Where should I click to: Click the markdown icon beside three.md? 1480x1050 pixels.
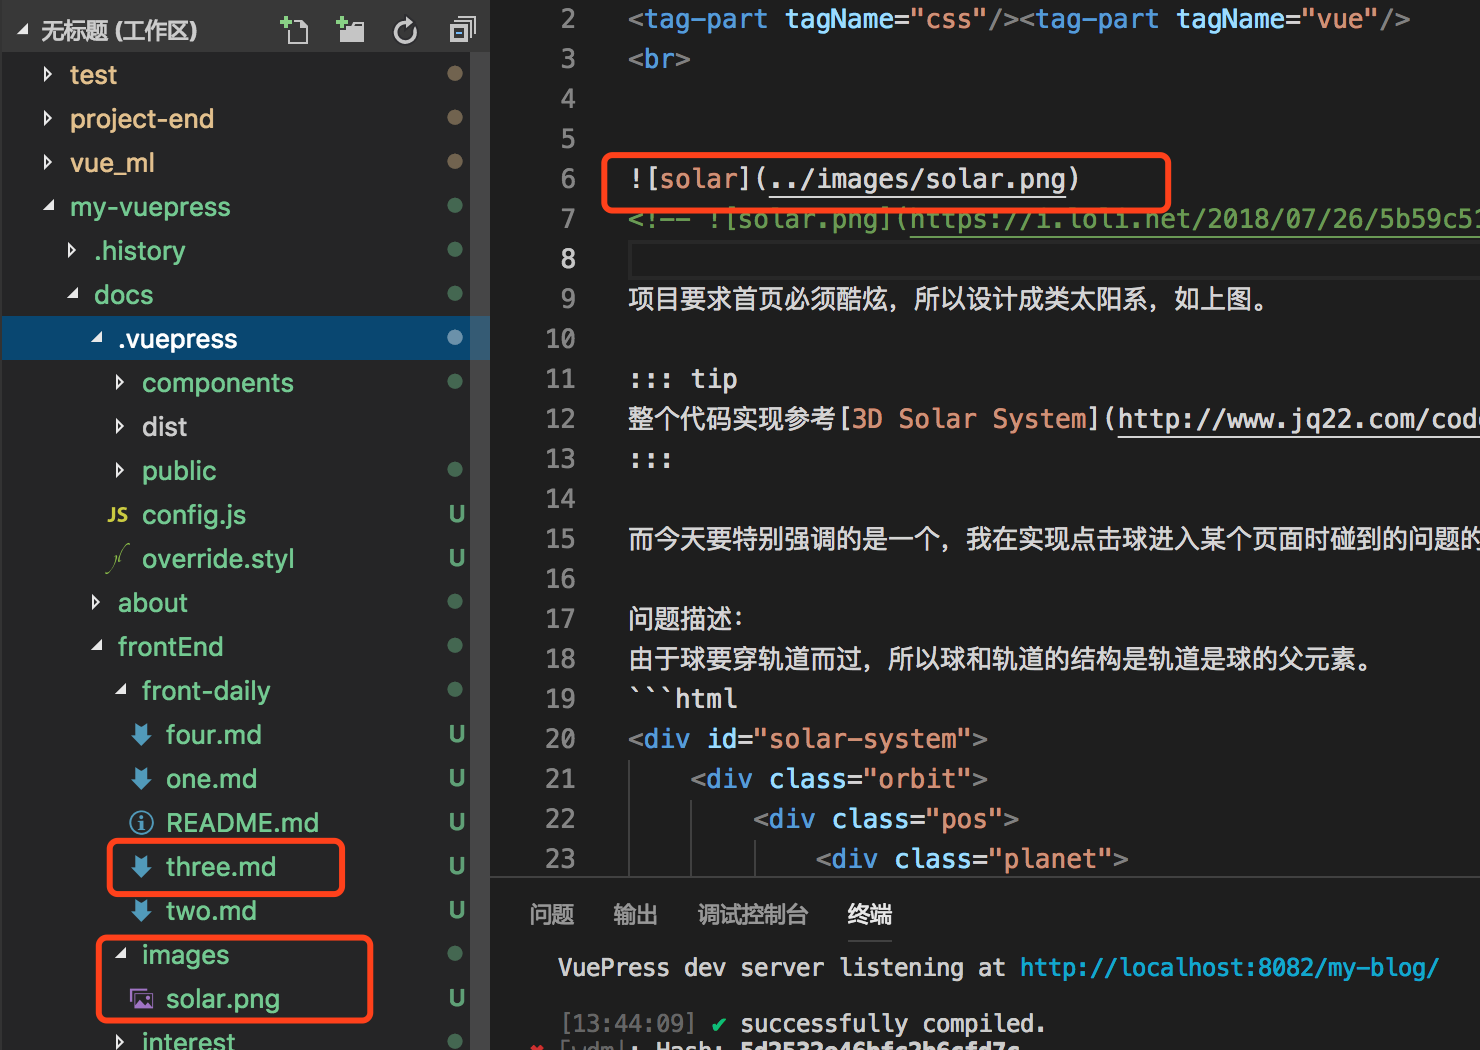pos(141,867)
